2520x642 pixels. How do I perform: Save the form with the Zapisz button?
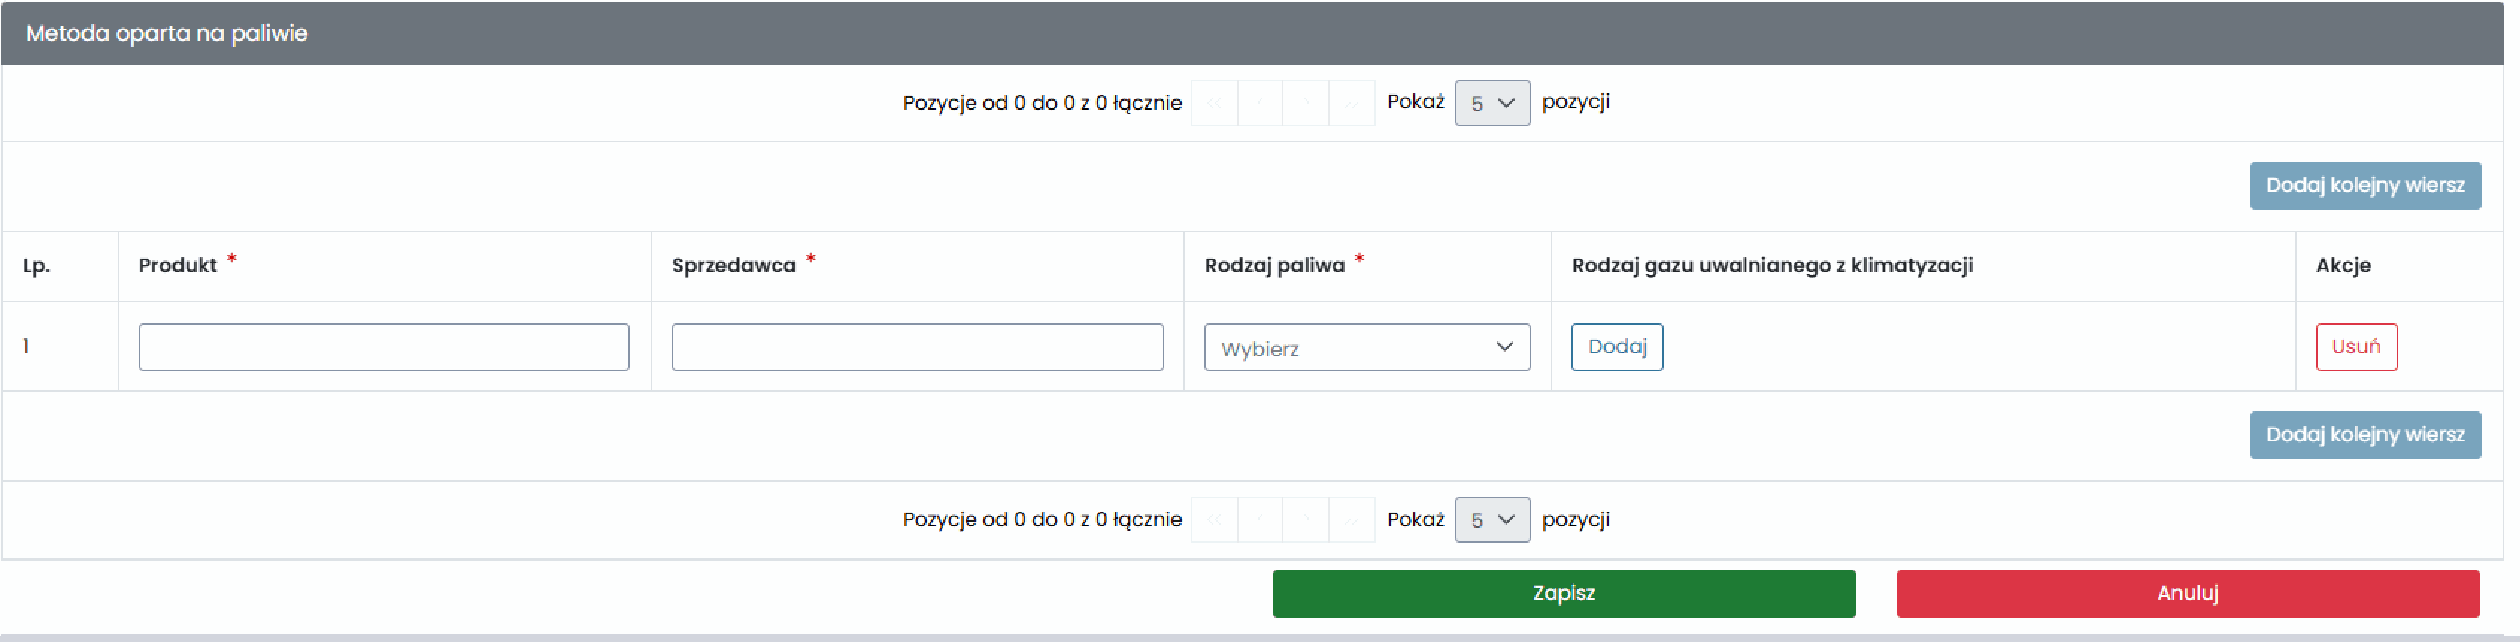pos(1564,594)
